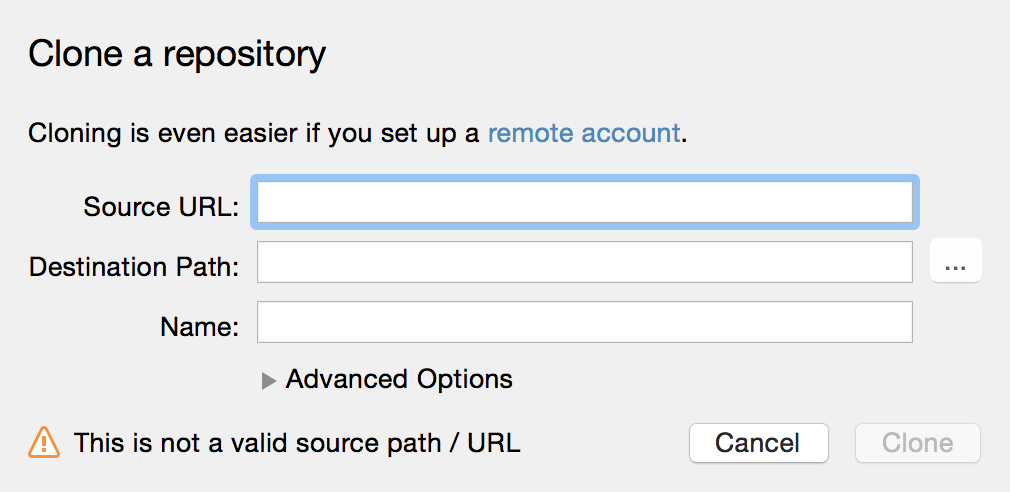Click the Cloning is even easier sentence

pyautogui.click(x=357, y=133)
